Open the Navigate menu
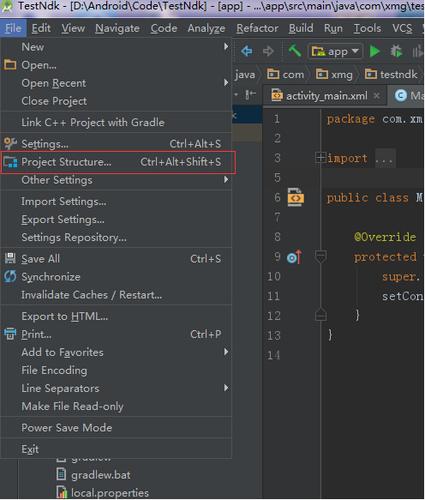Image resolution: width=425 pixels, height=500 pixels. tap(117, 28)
